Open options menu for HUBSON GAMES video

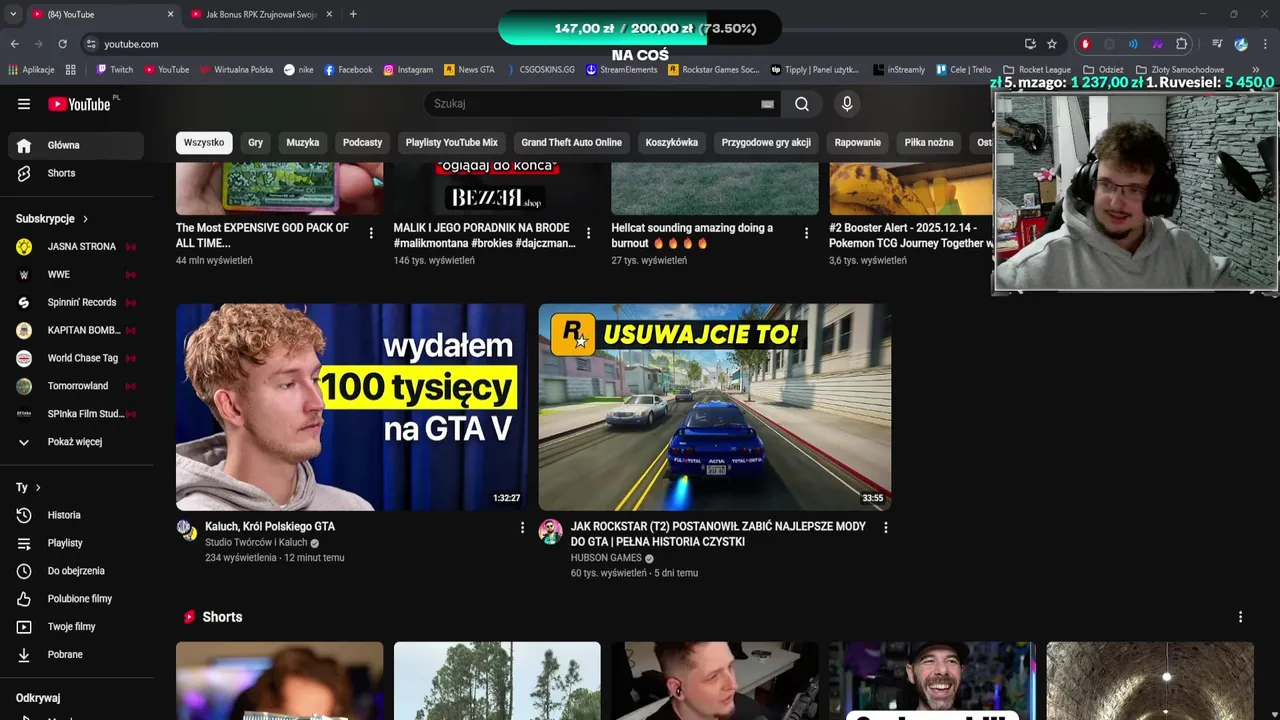(x=885, y=527)
